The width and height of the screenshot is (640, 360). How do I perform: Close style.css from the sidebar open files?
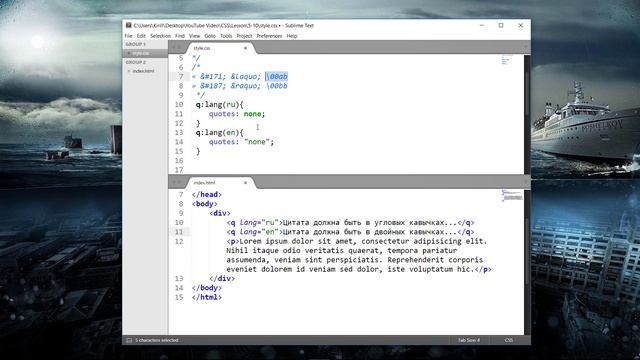tap(129, 53)
